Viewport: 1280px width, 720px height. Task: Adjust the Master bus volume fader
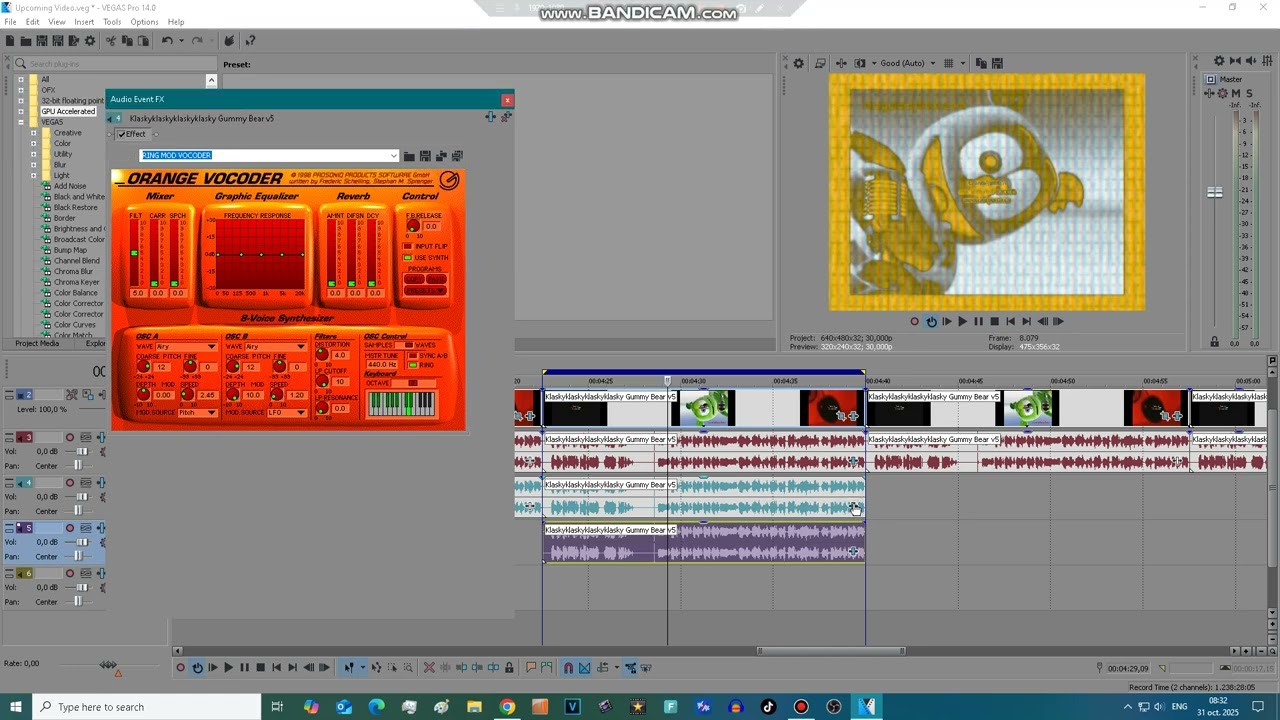point(1215,192)
